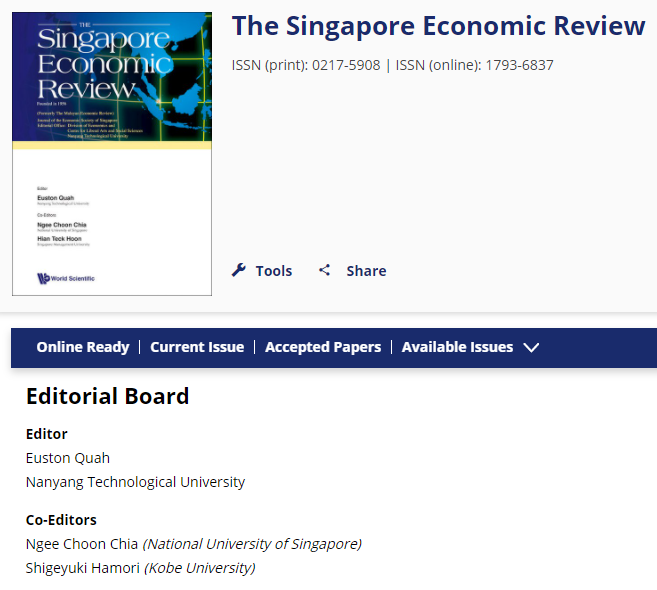Image resolution: width=657 pixels, height=590 pixels.
Task: Click the print ISSN 0217-5908 text
Action: (x=306, y=65)
